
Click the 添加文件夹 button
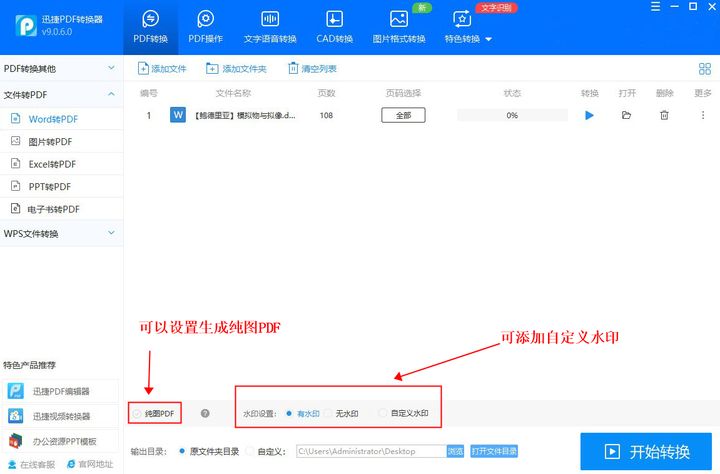tap(236, 68)
